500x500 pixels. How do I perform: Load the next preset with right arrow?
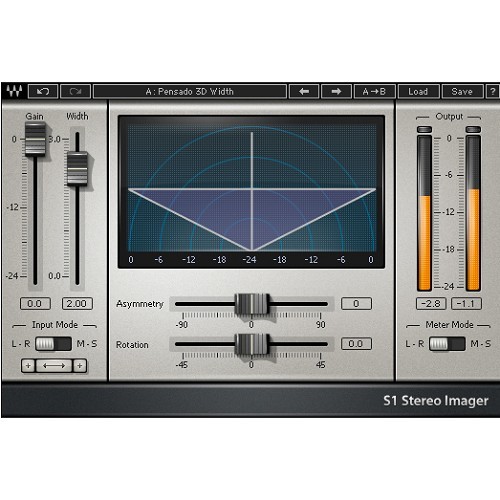[336, 91]
